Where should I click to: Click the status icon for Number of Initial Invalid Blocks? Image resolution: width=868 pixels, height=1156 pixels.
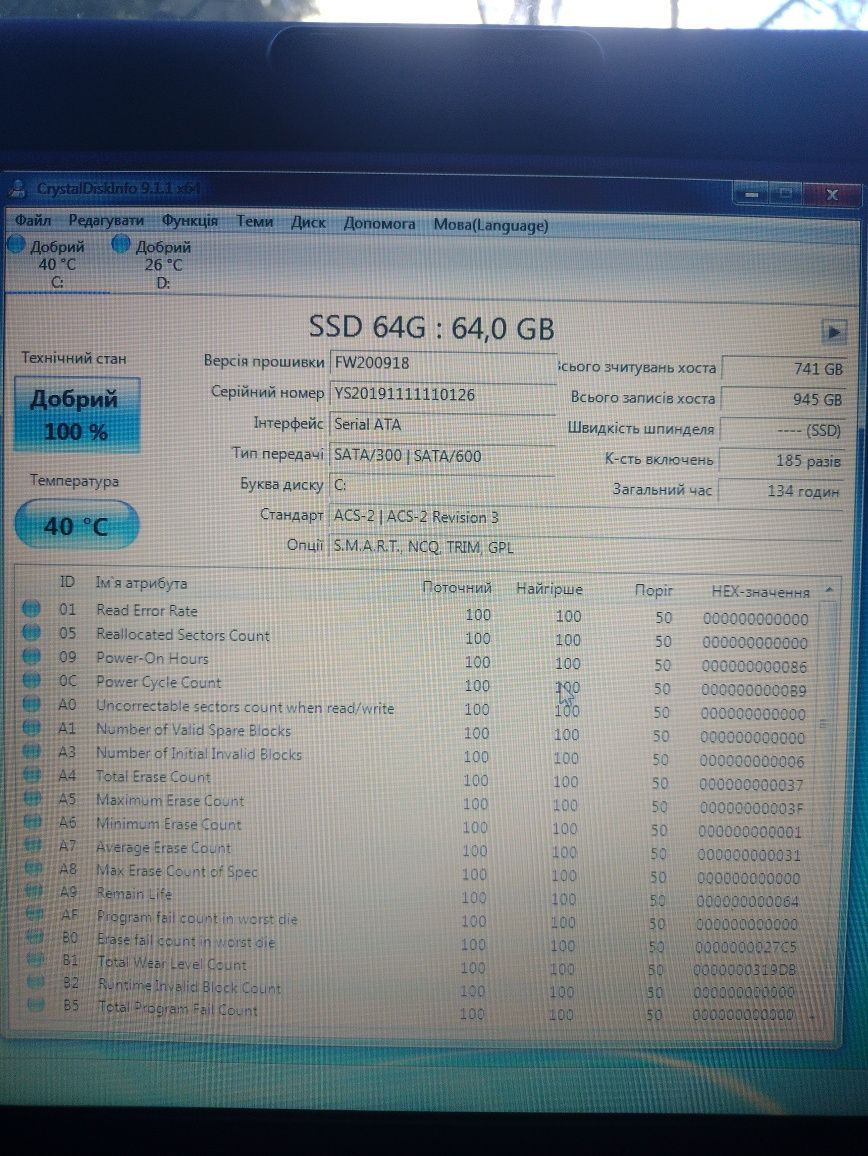[x=31, y=751]
